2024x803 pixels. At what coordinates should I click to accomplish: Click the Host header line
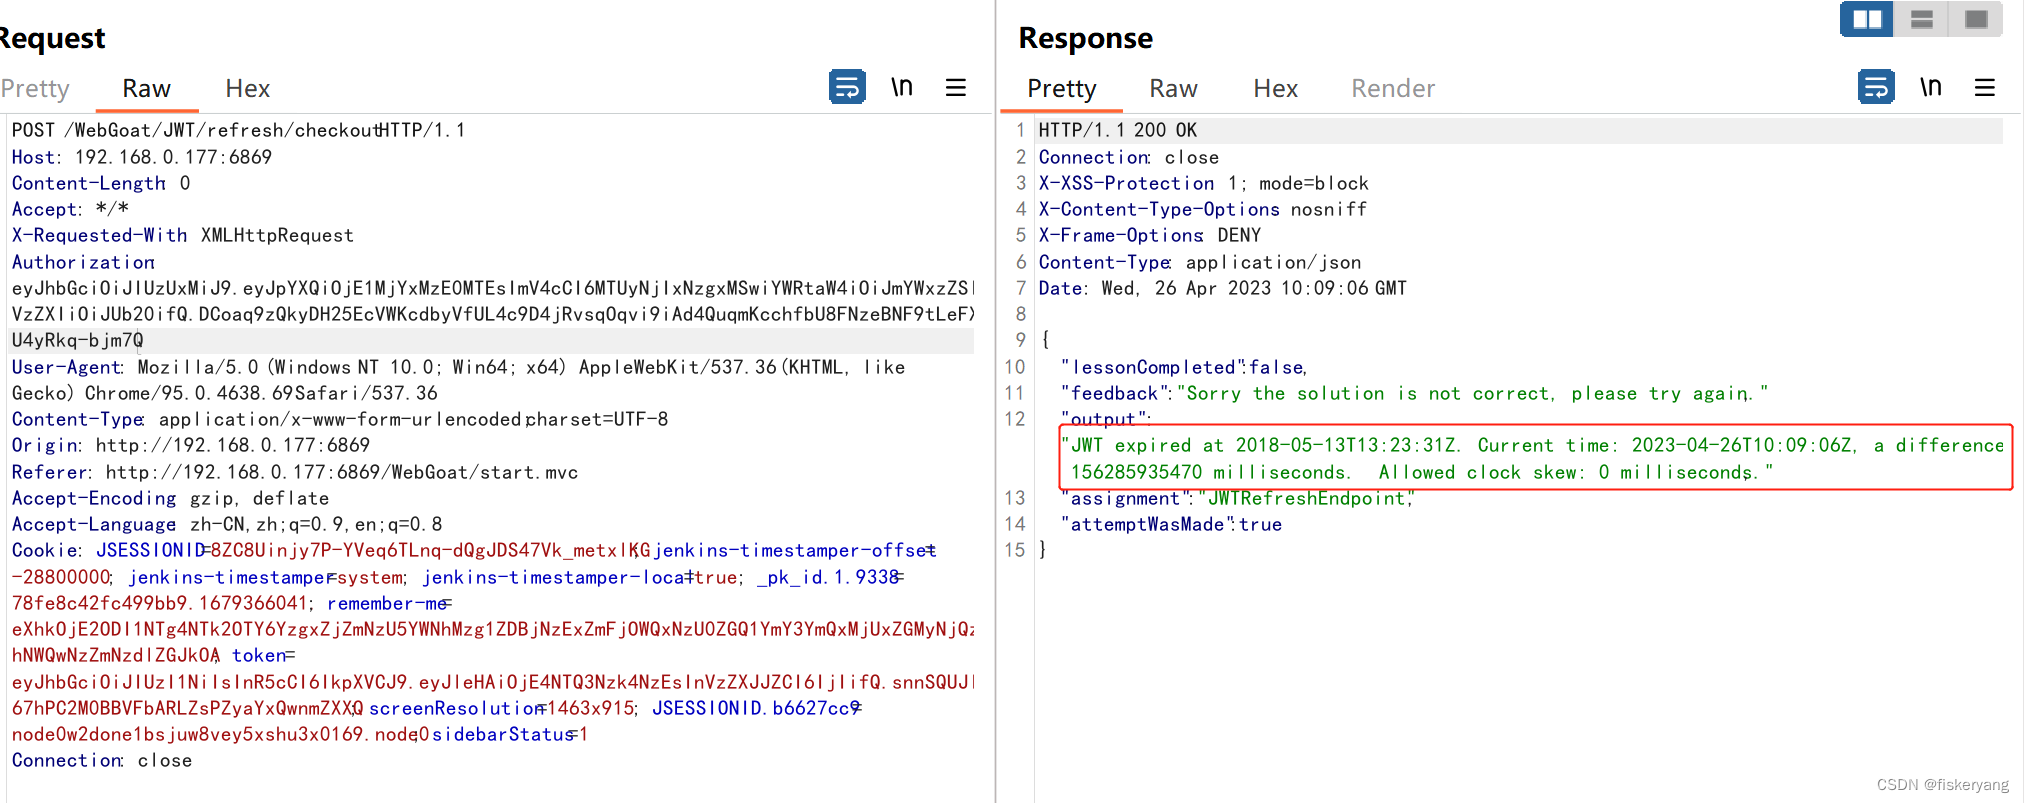pyautogui.click(x=142, y=157)
